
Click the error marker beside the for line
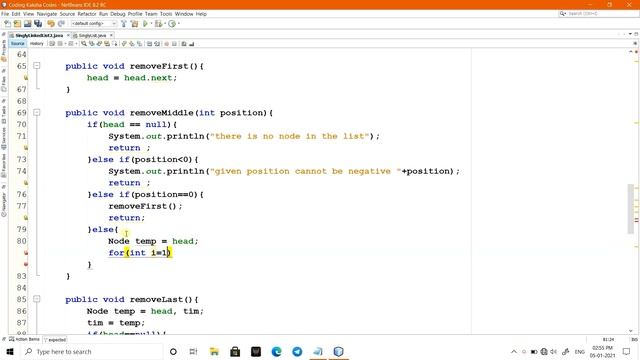coord(25,253)
